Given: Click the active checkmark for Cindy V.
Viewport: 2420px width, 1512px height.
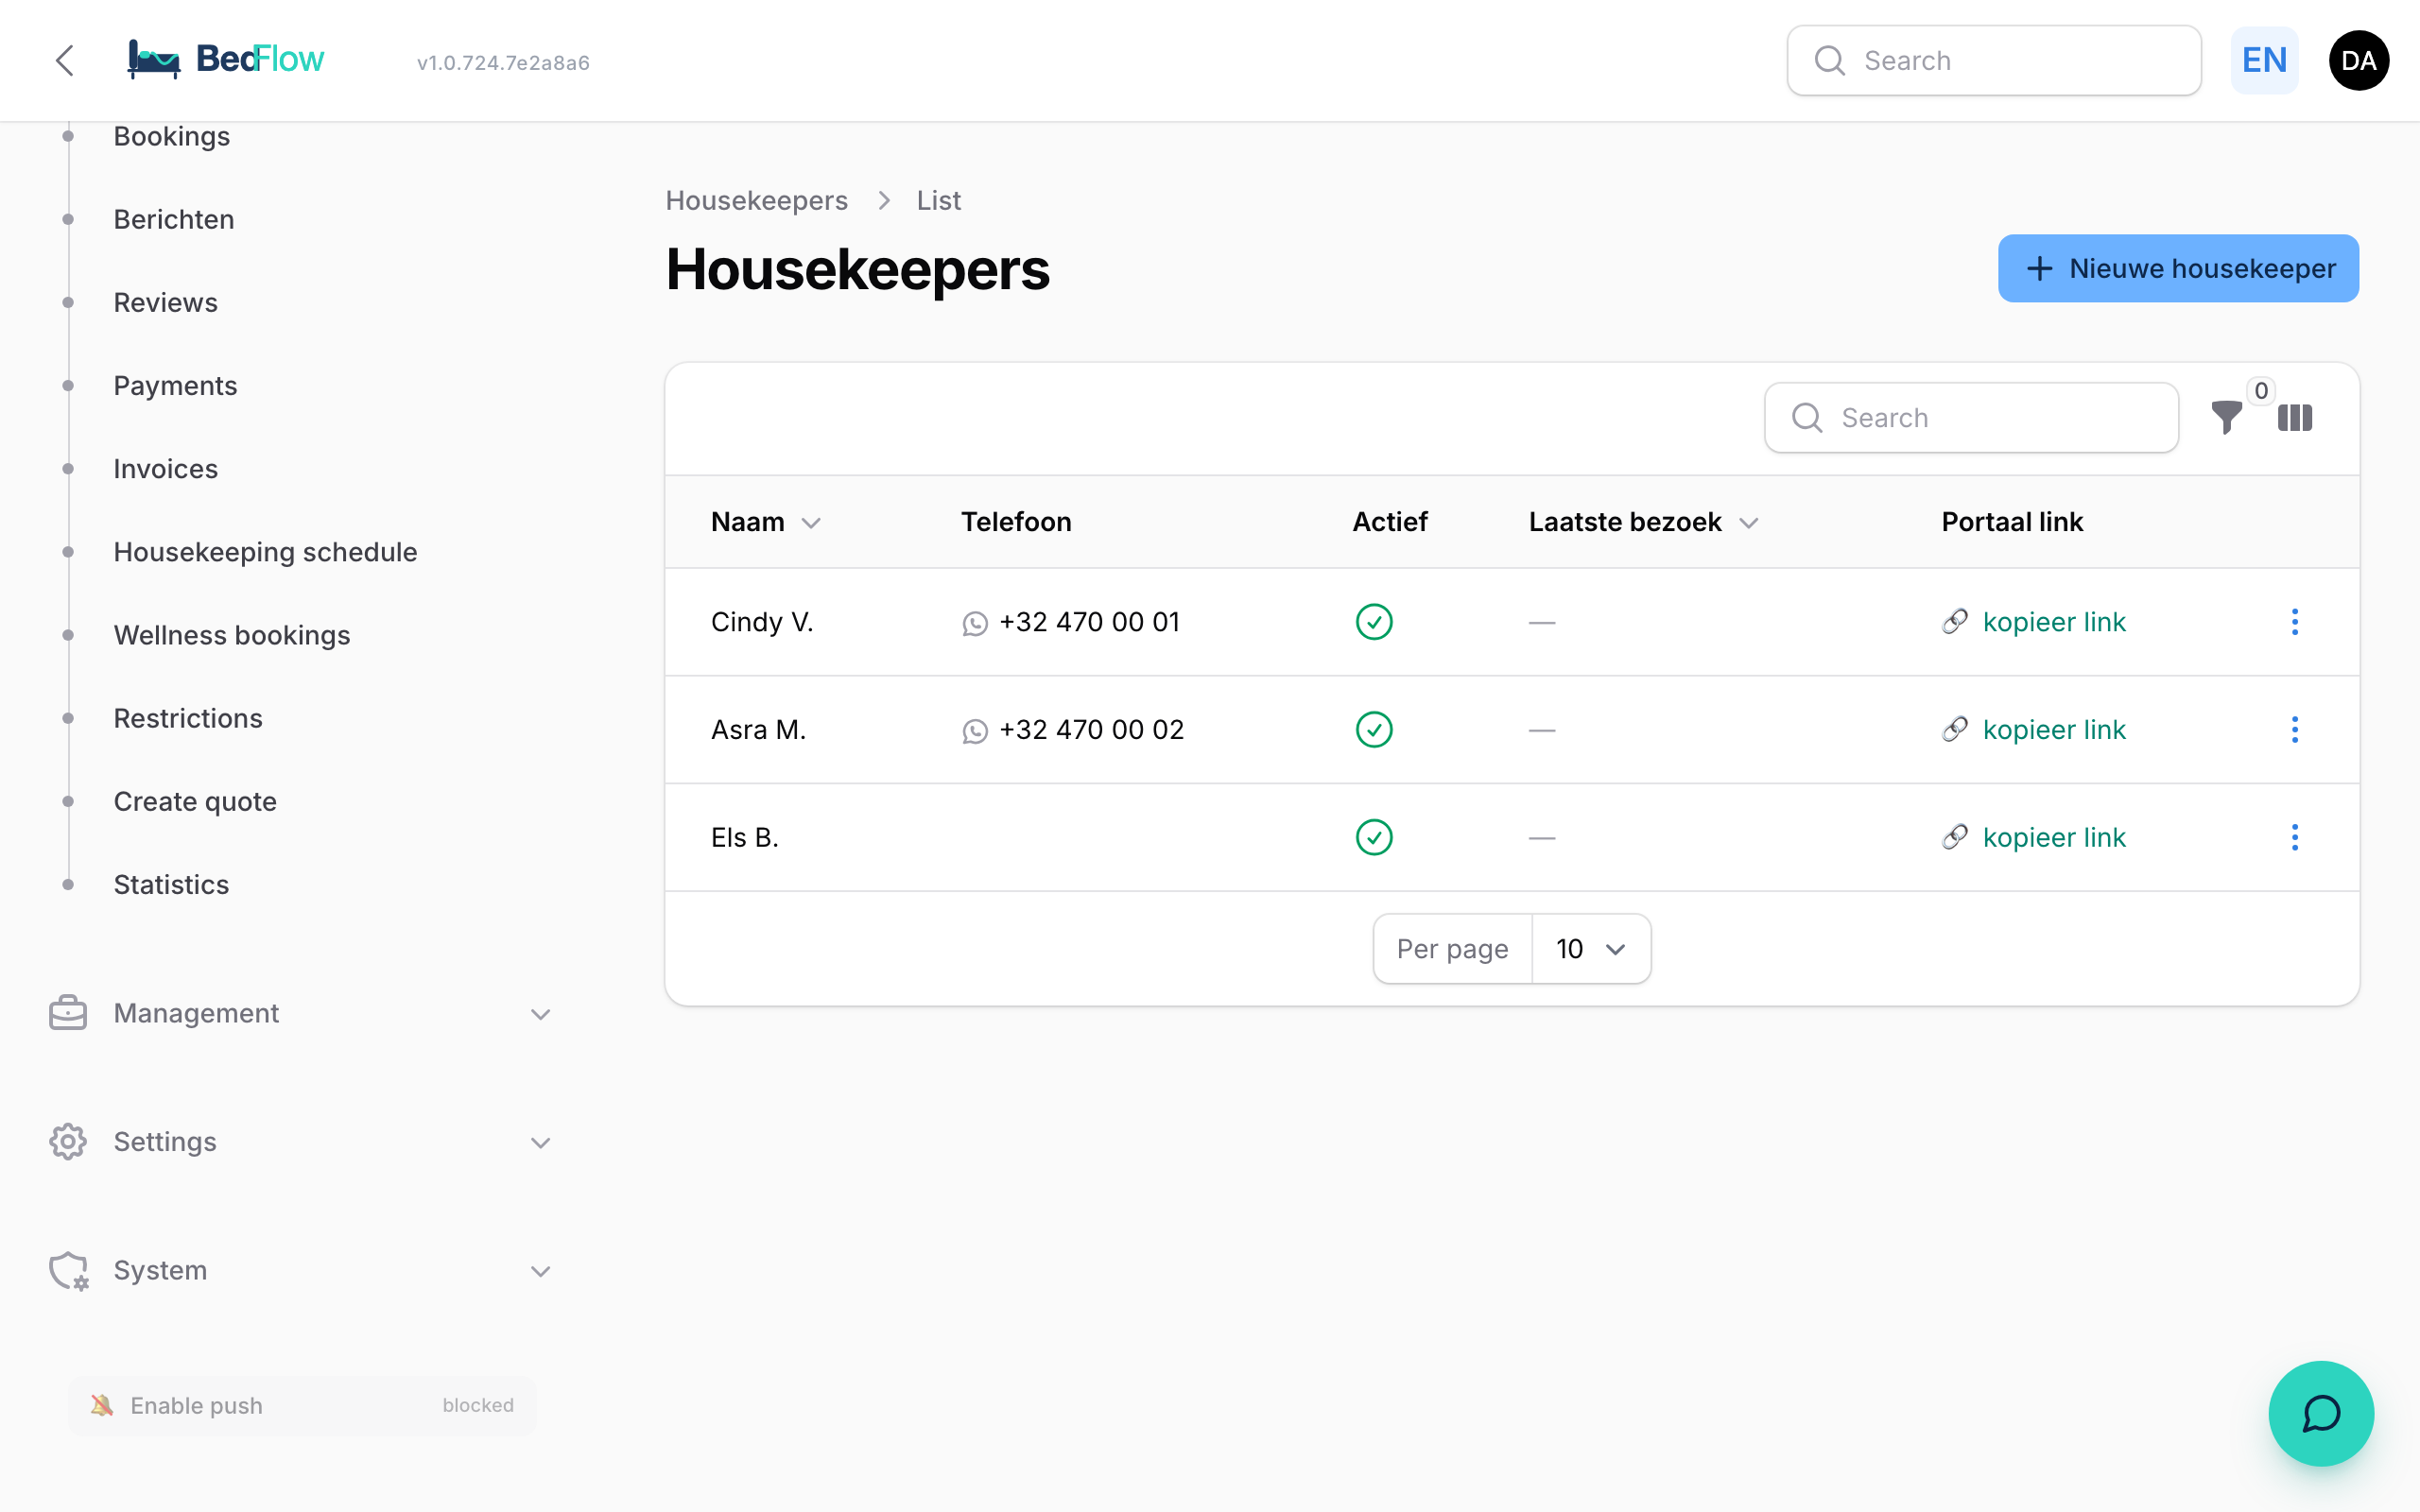Looking at the screenshot, I should pos(1374,622).
